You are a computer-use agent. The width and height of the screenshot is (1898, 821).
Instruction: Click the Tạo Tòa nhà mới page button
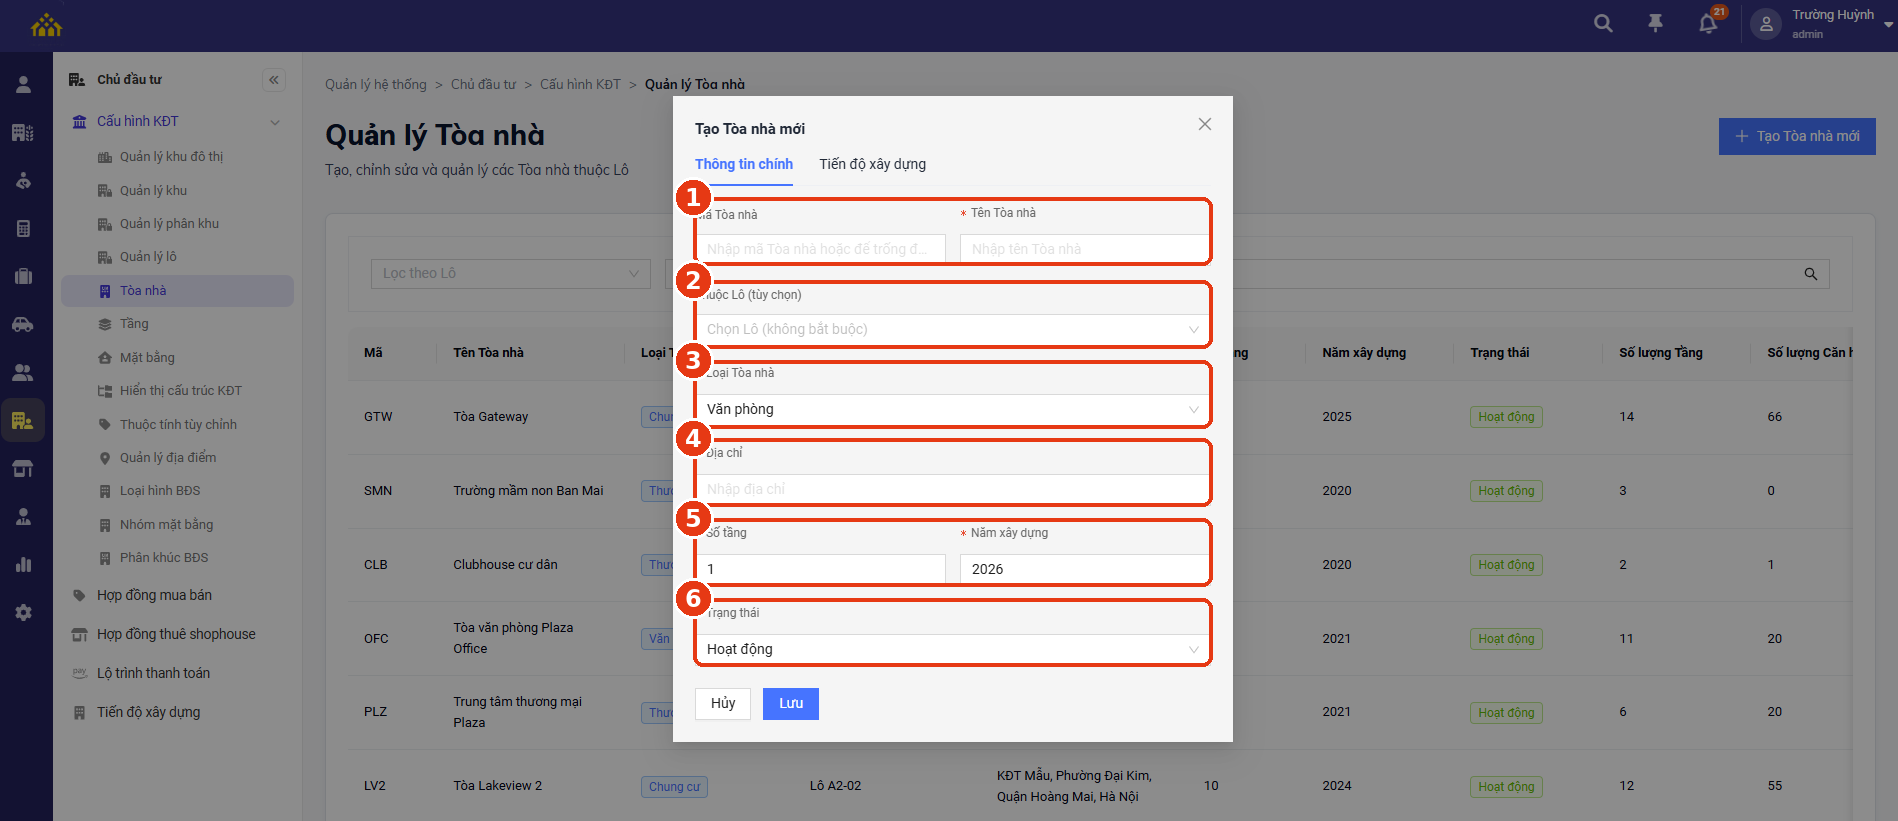pyautogui.click(x=1797, y=136)
